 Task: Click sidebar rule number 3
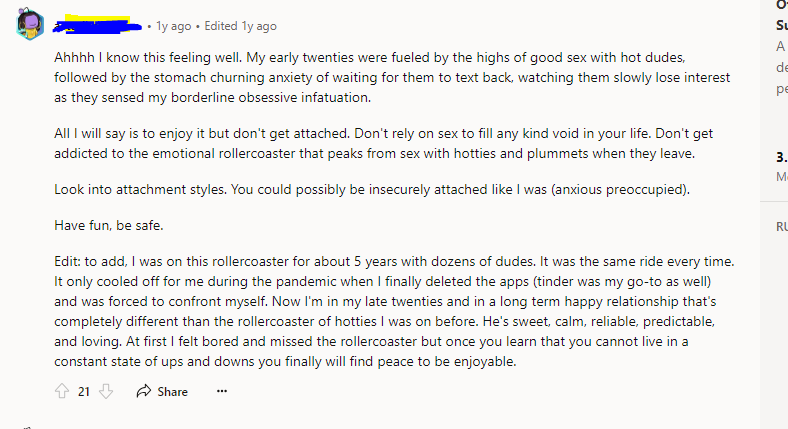(781, 157)
